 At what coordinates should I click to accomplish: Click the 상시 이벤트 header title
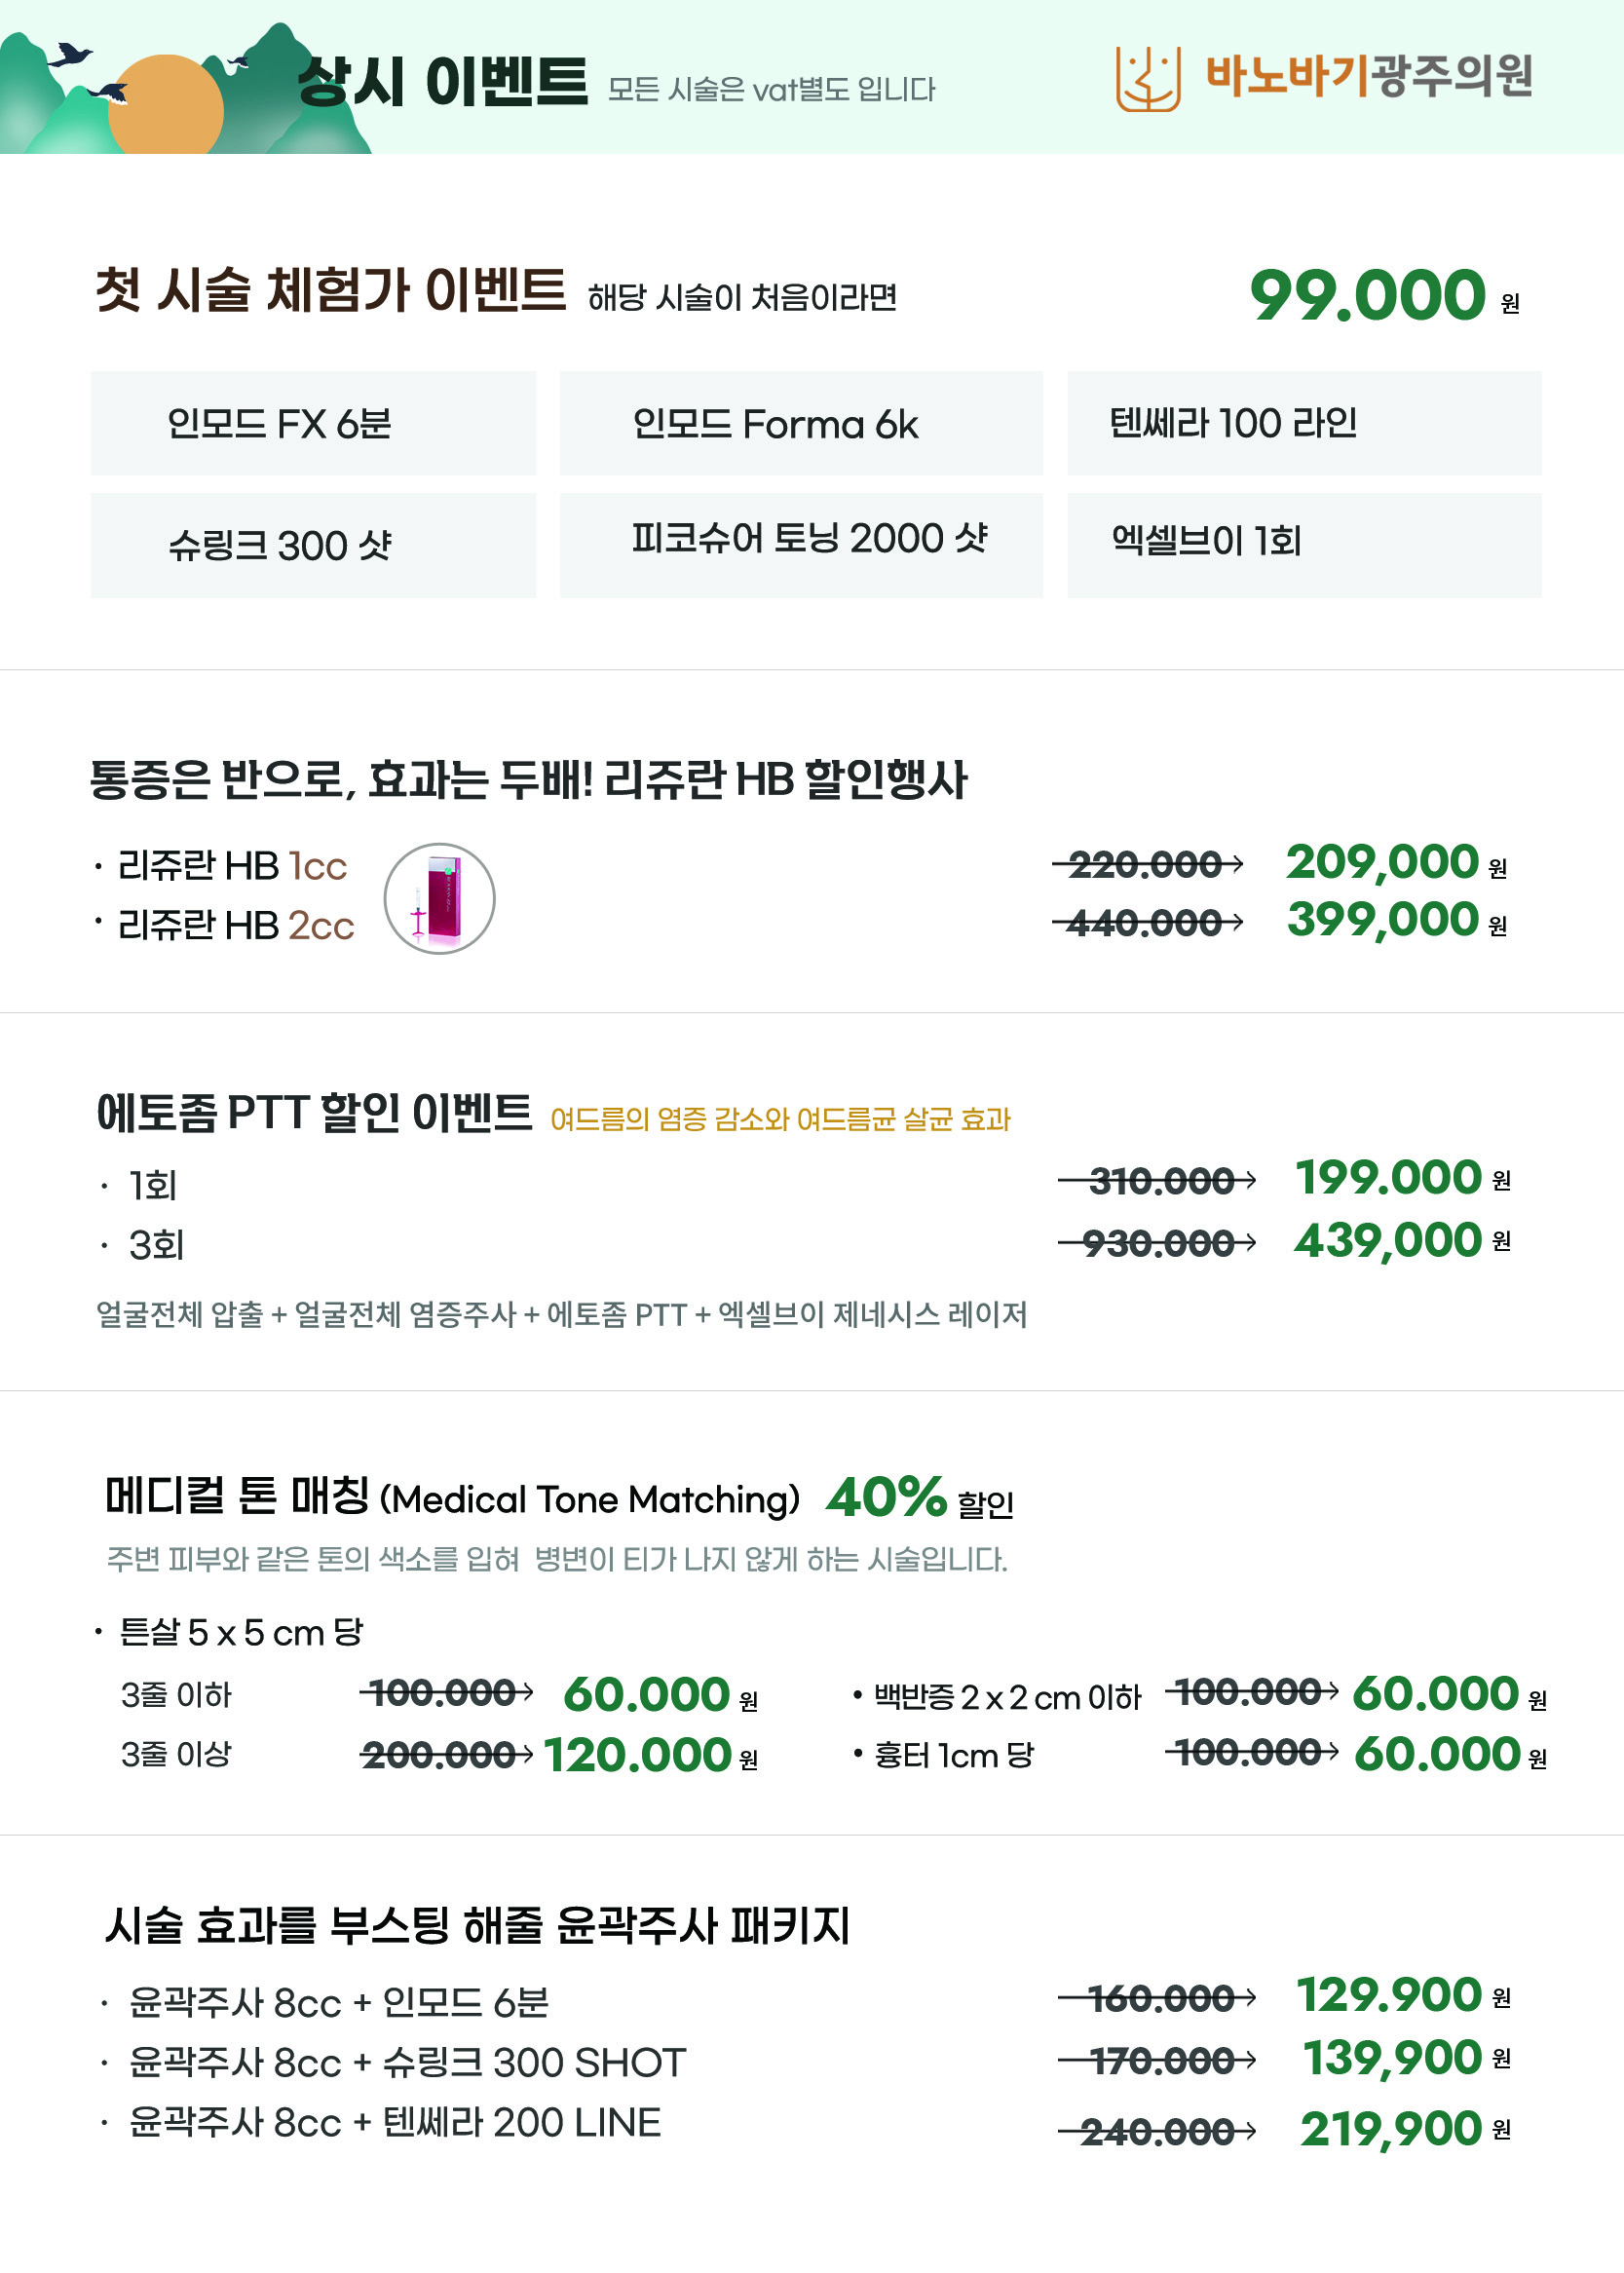pyautogui.click(x=443, y=81)
